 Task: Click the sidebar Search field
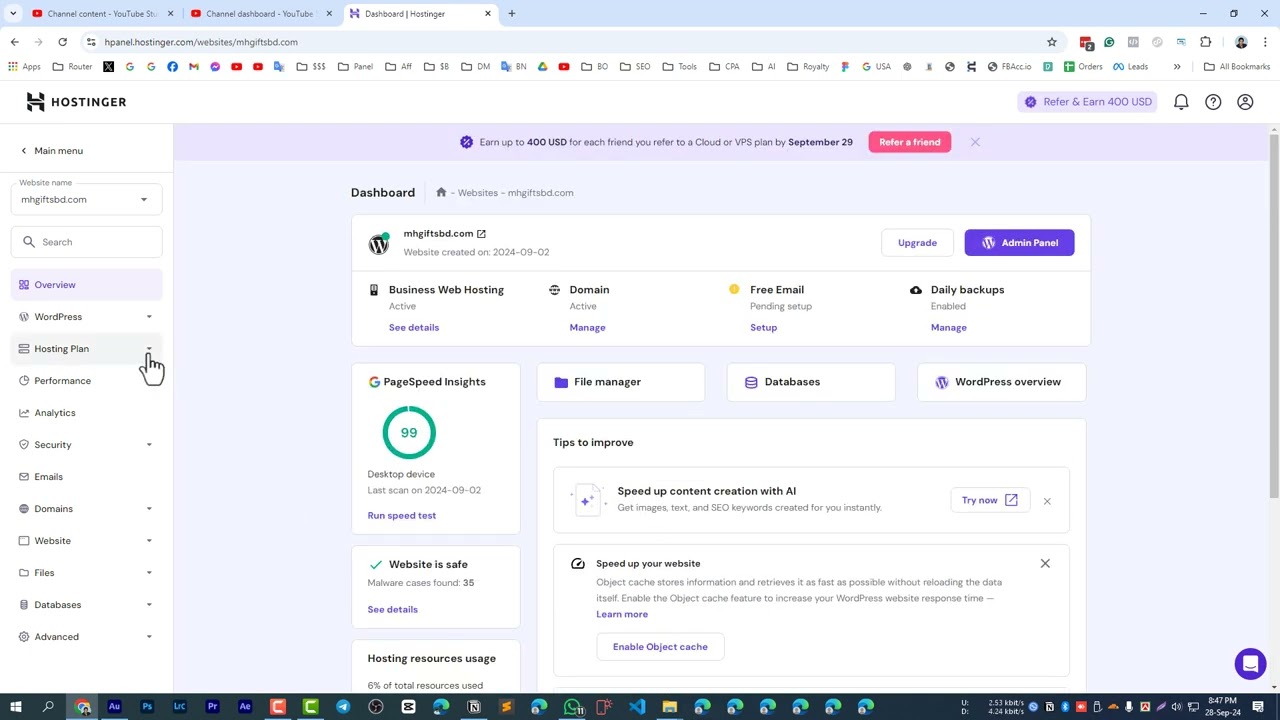coord(86,242)
